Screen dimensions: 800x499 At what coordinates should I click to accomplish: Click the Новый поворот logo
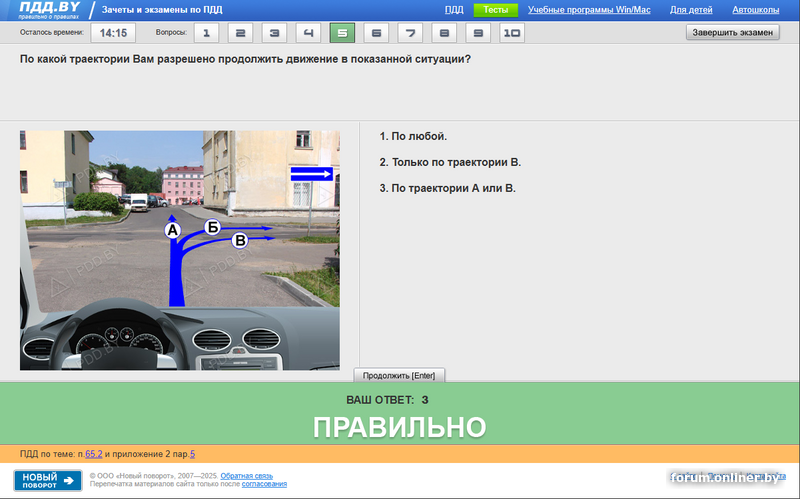tap(48, 480)
